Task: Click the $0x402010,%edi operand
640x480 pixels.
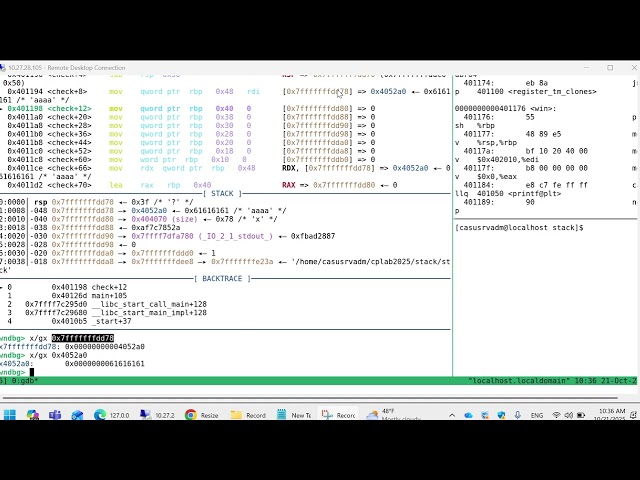Action: point(508,160)
